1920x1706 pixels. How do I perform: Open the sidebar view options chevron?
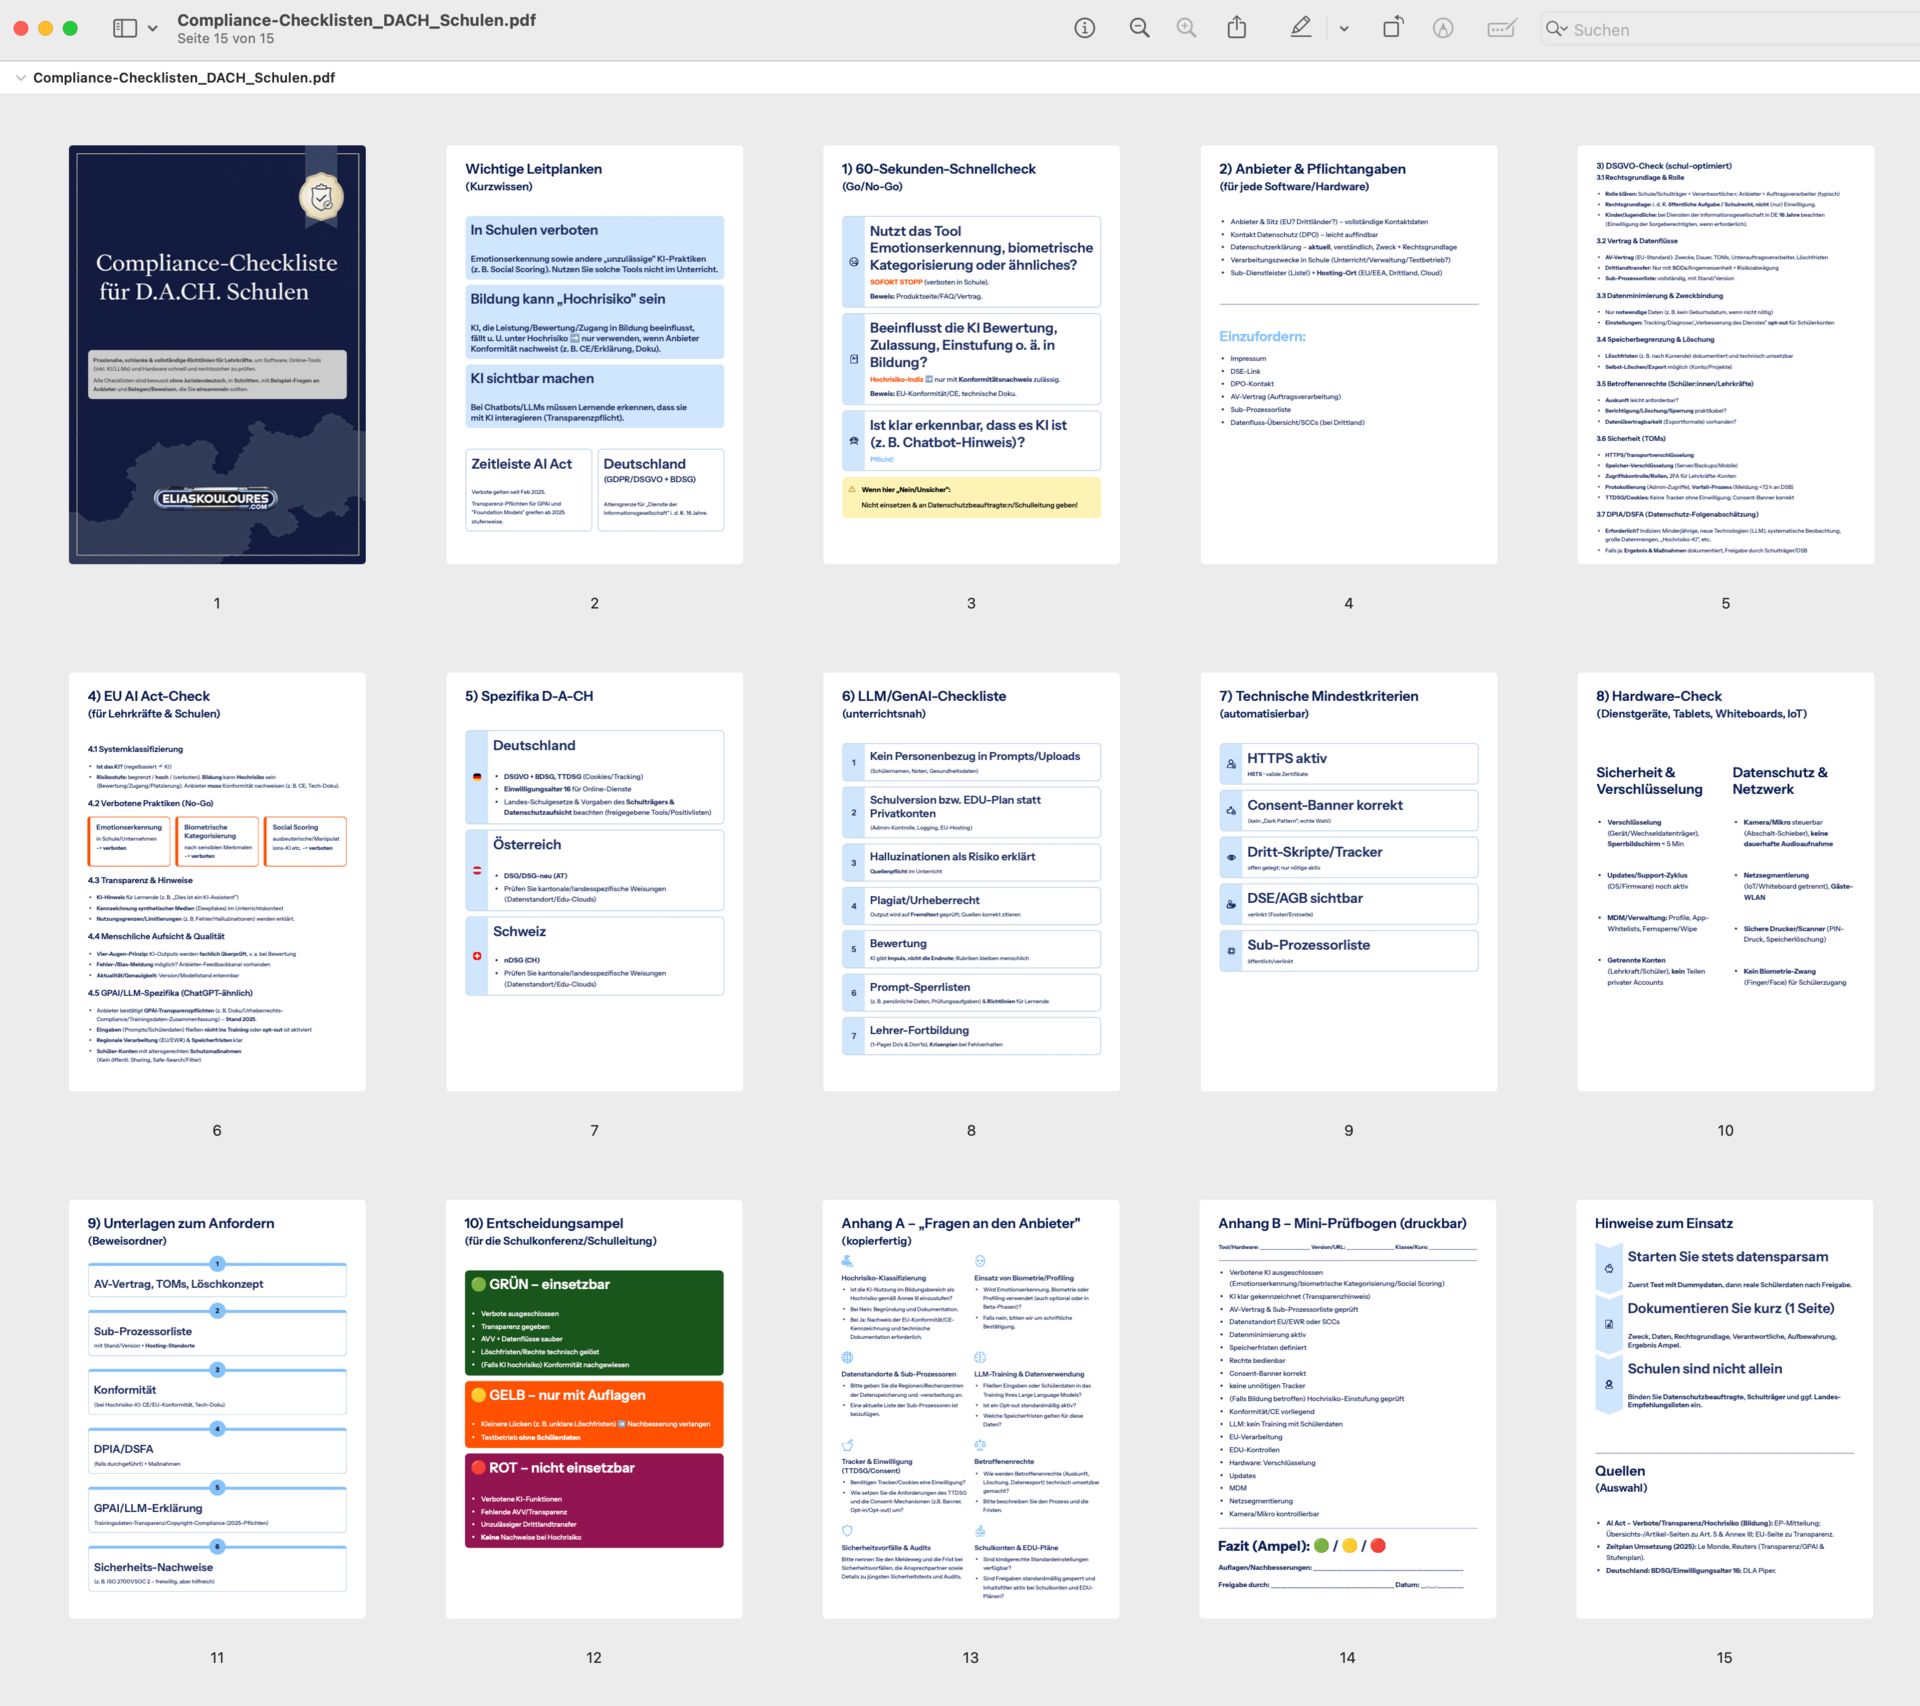click(153, 28)
